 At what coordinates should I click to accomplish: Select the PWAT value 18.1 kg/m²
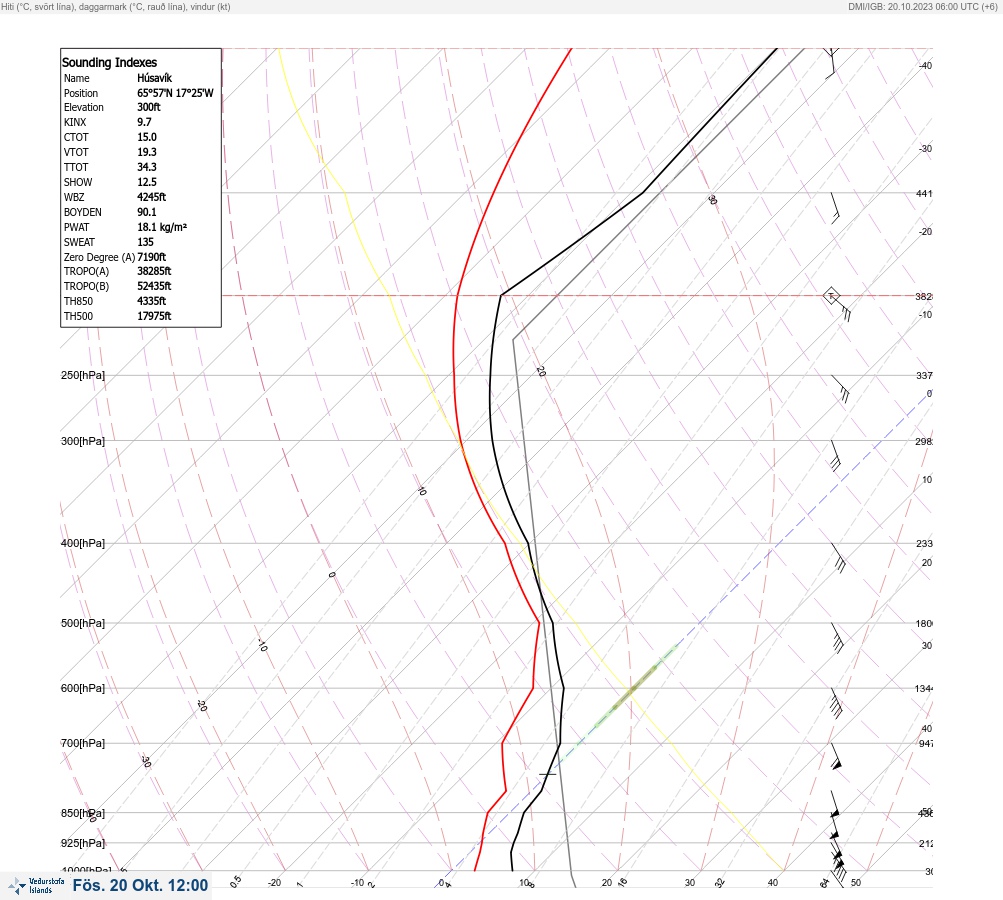pyautogui.click(x=162, y=227)
